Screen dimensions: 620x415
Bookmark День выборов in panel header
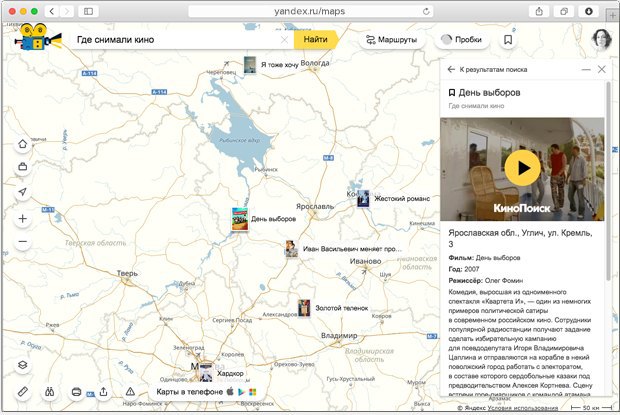(452, 93)
